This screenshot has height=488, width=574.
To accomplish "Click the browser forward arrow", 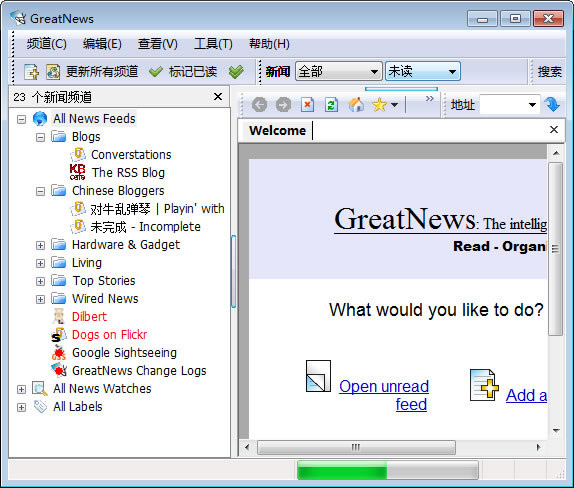I will [x=283, y=105].
